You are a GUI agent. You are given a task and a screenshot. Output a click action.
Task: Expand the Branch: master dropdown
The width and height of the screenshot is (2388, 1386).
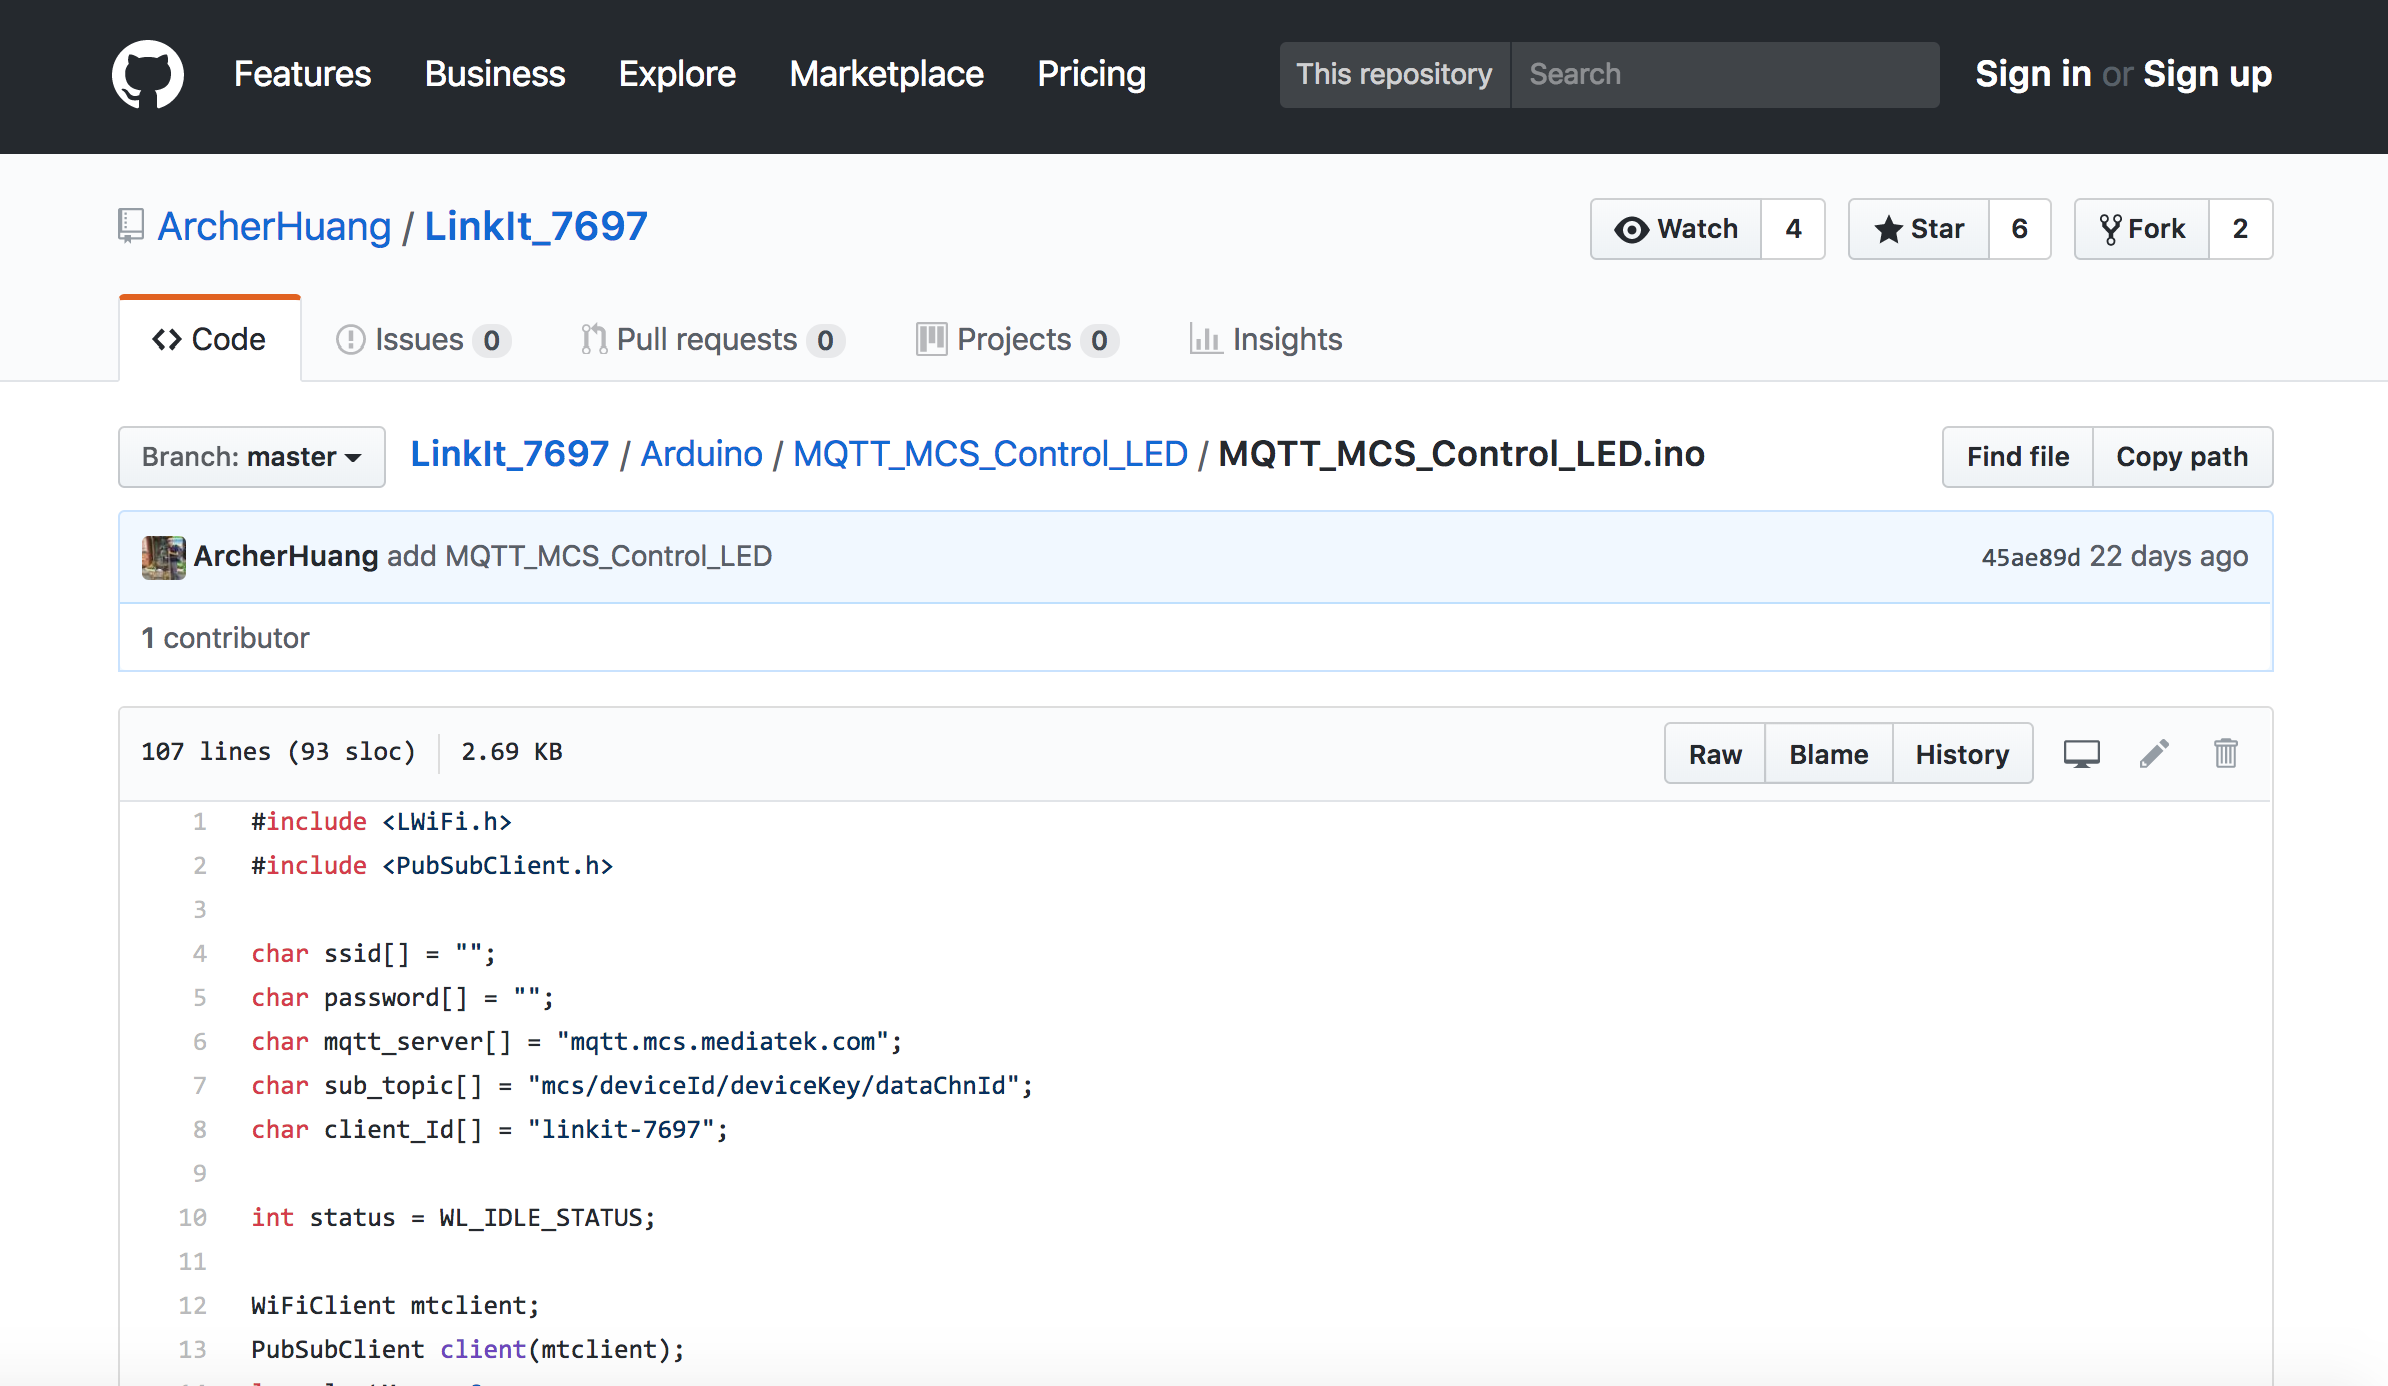coord(252,457)
